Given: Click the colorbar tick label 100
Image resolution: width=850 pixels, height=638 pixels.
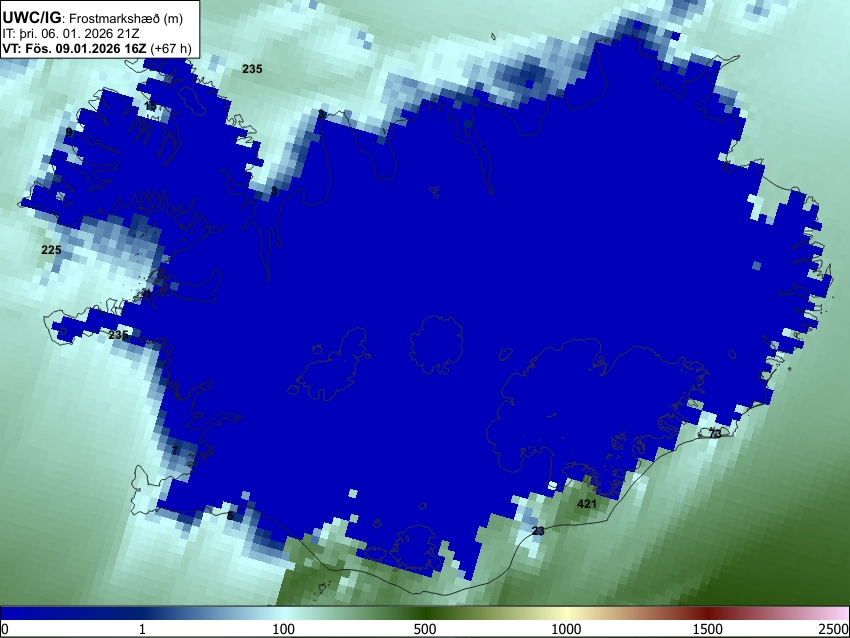Looking at the screenshot, I should click(283, 629).
